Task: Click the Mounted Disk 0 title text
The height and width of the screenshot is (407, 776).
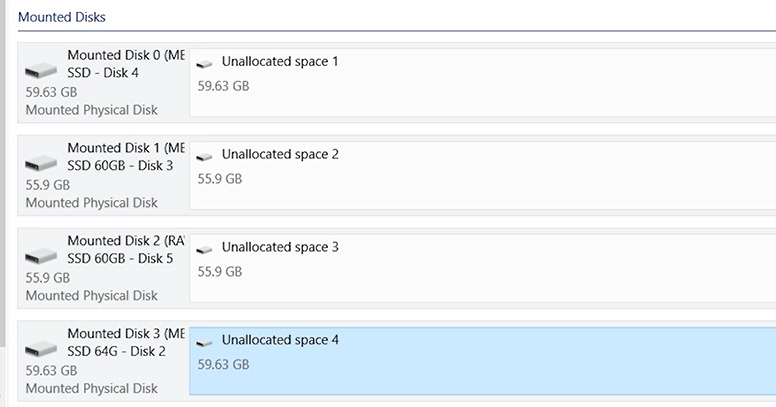Action: (x=126, y=55)
